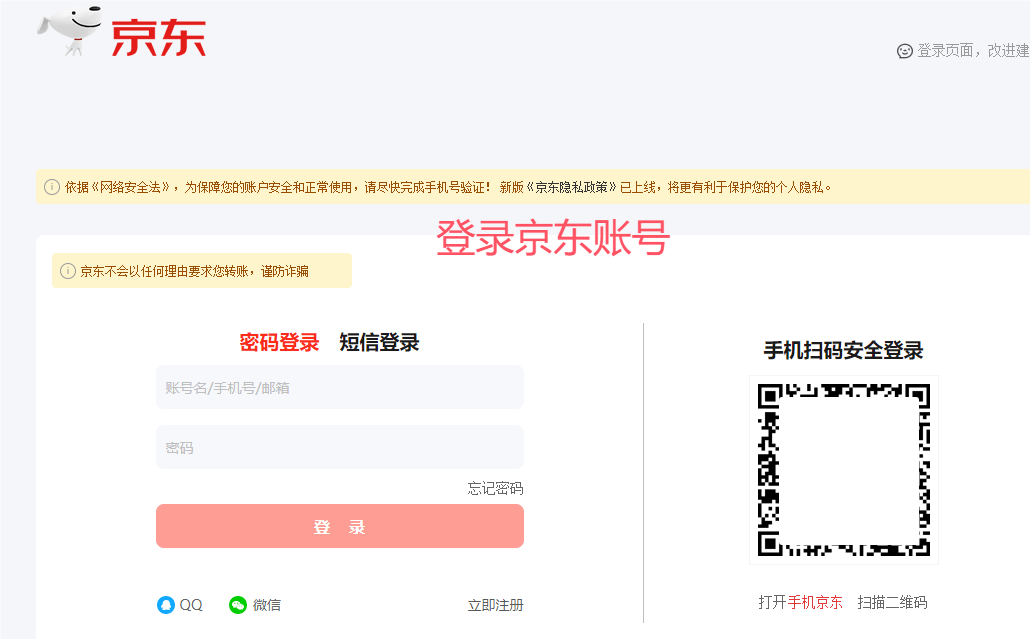Switch to the 密码登录 tab
Image resolution: width=1030 pixels, height=639 pixels.
pos(279,342)
